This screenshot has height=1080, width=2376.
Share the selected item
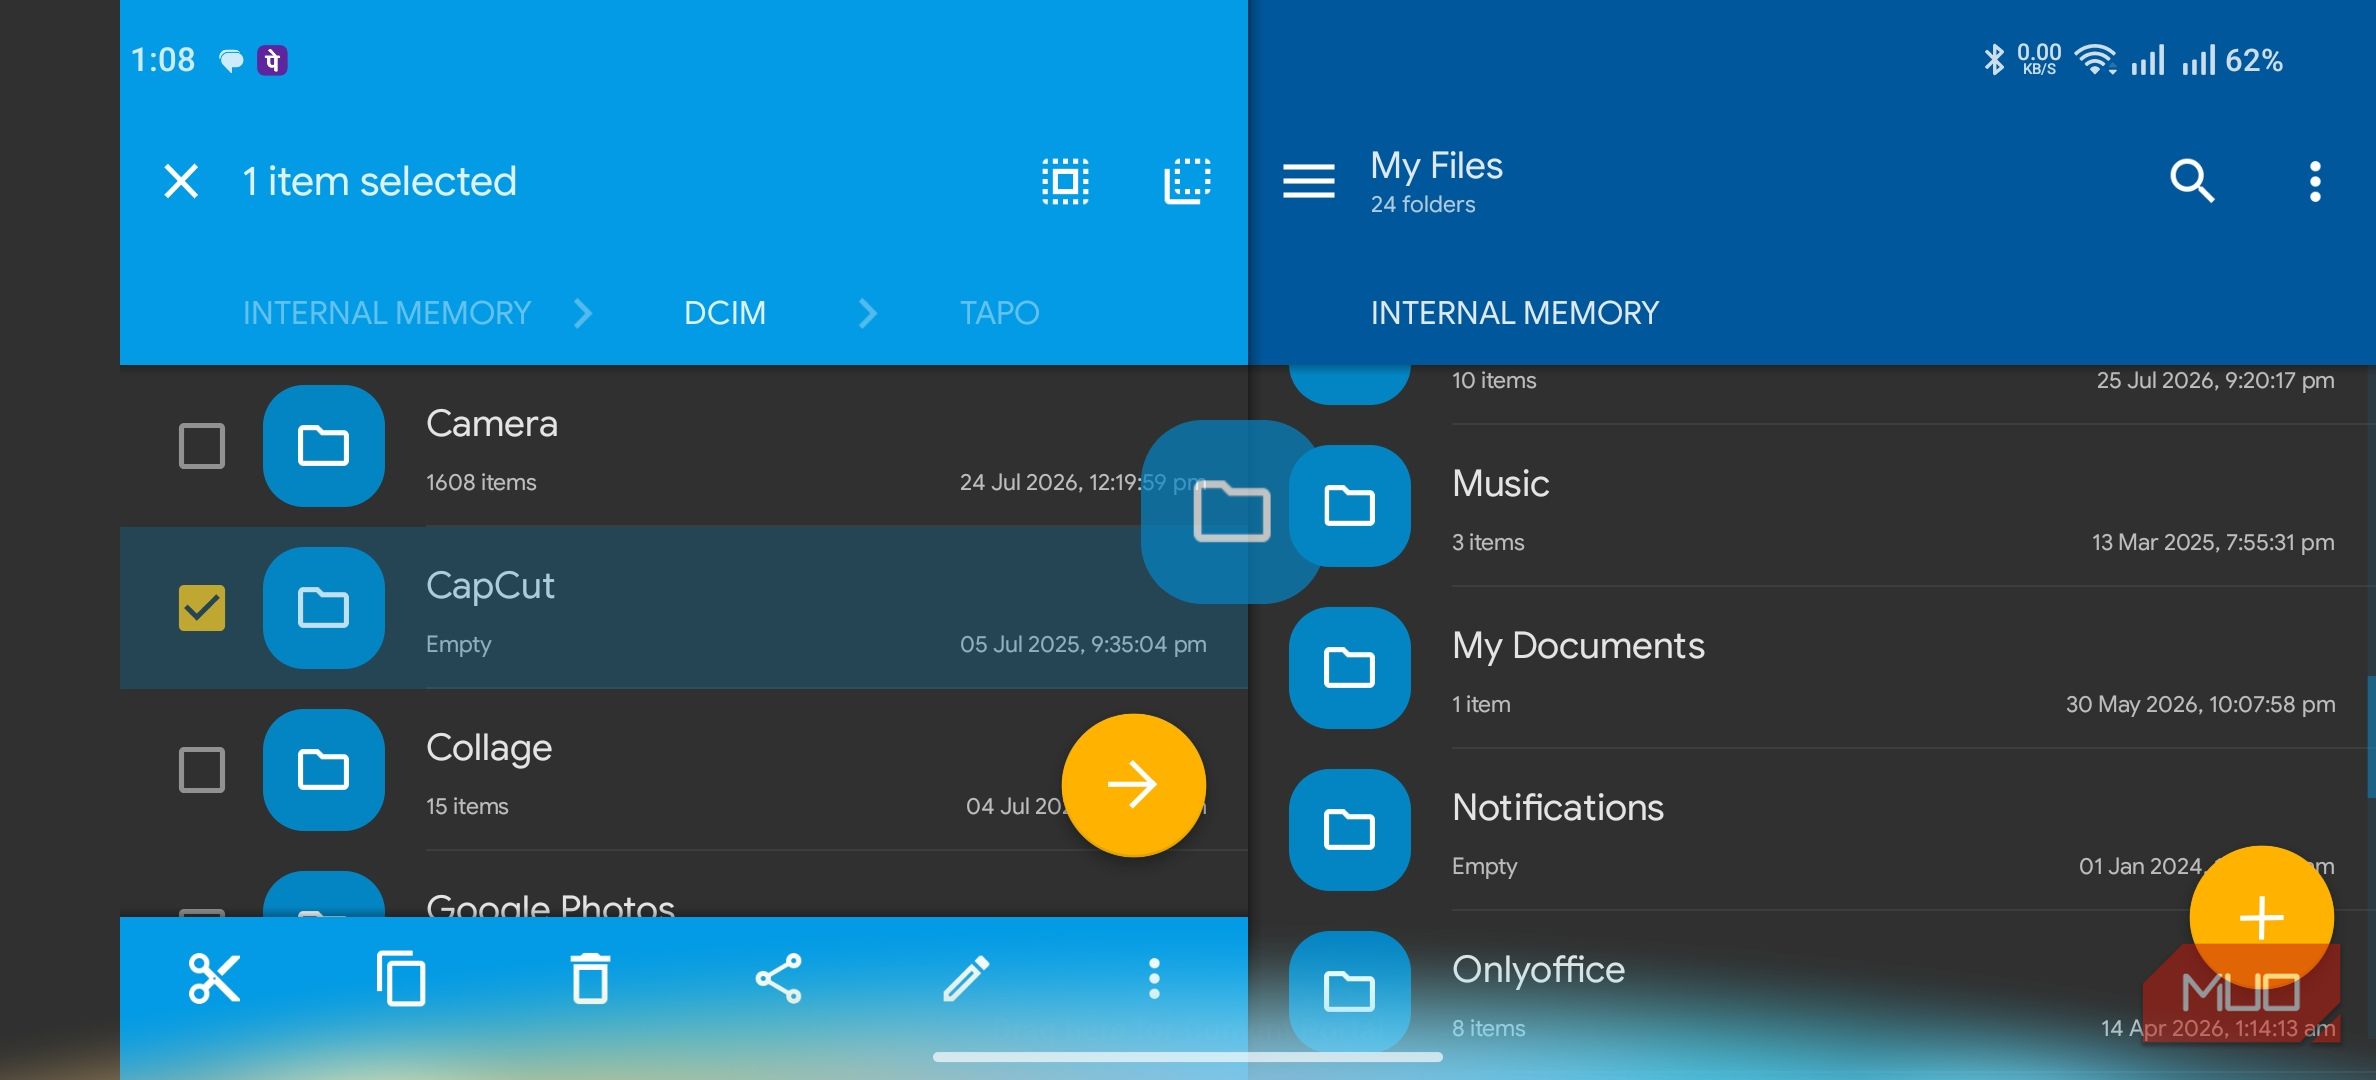point(778,978)
